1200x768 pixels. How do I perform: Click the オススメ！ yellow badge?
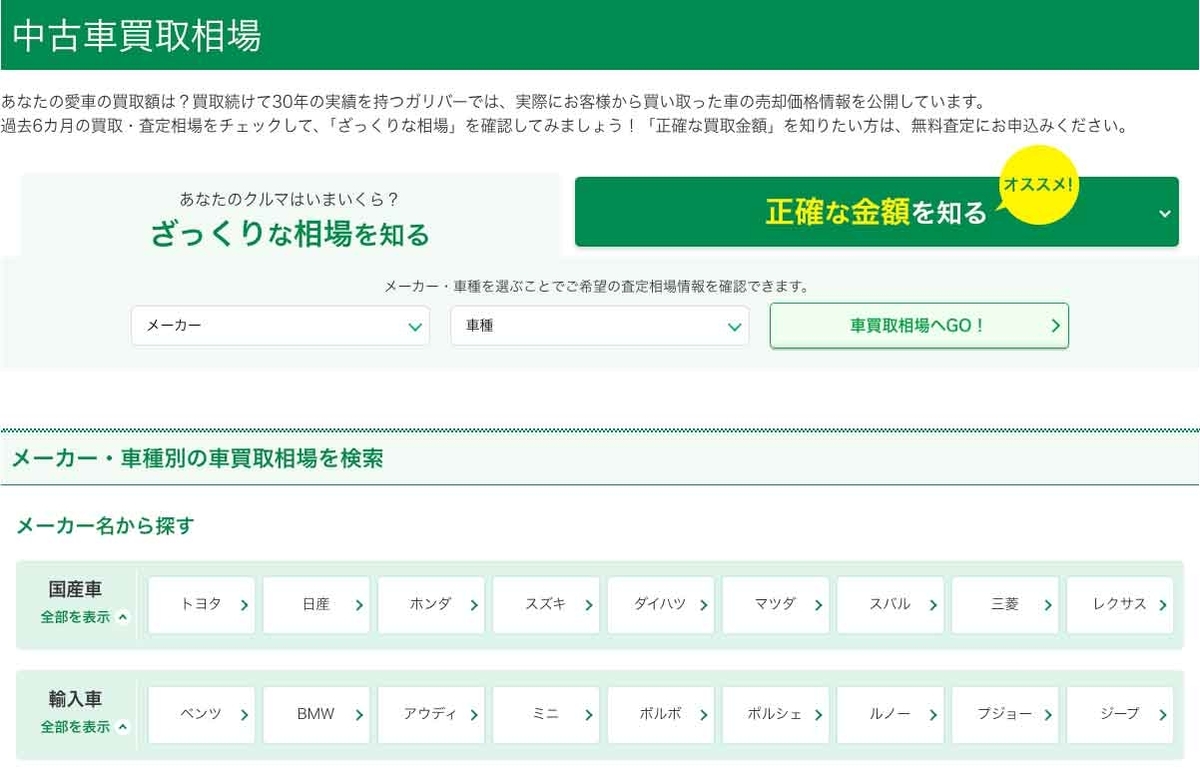1039,186
